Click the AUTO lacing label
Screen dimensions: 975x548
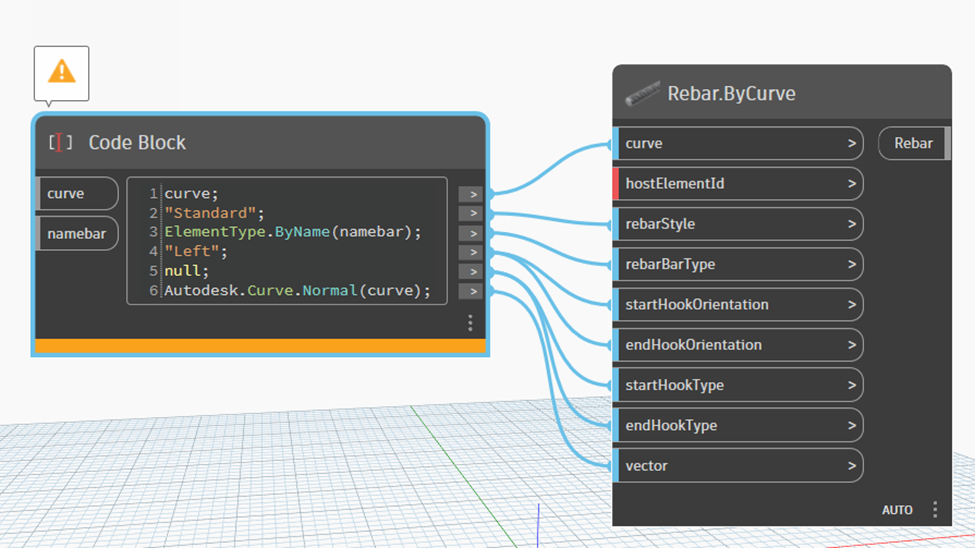[x=897, y=510]
